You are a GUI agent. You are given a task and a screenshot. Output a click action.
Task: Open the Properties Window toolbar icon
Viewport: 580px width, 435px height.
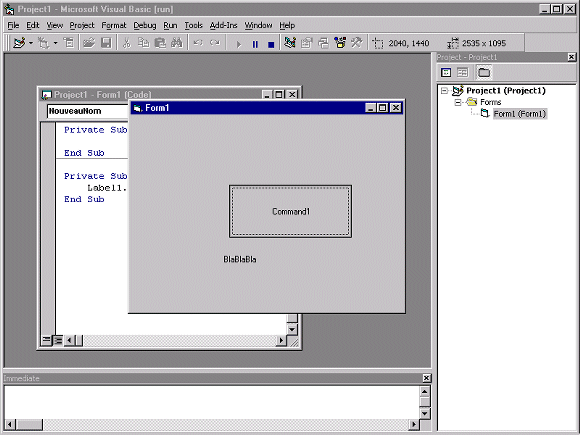[x=307, y=43]
